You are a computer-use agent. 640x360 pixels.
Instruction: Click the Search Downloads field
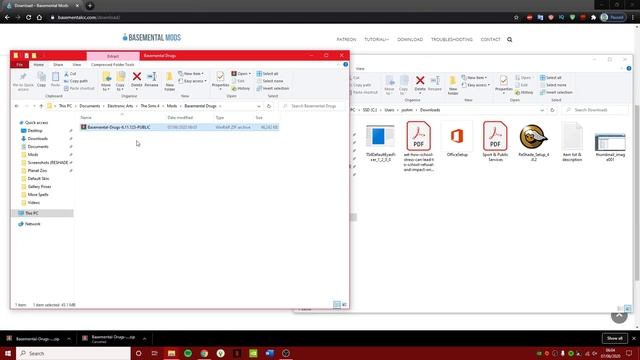click(595, 110)
